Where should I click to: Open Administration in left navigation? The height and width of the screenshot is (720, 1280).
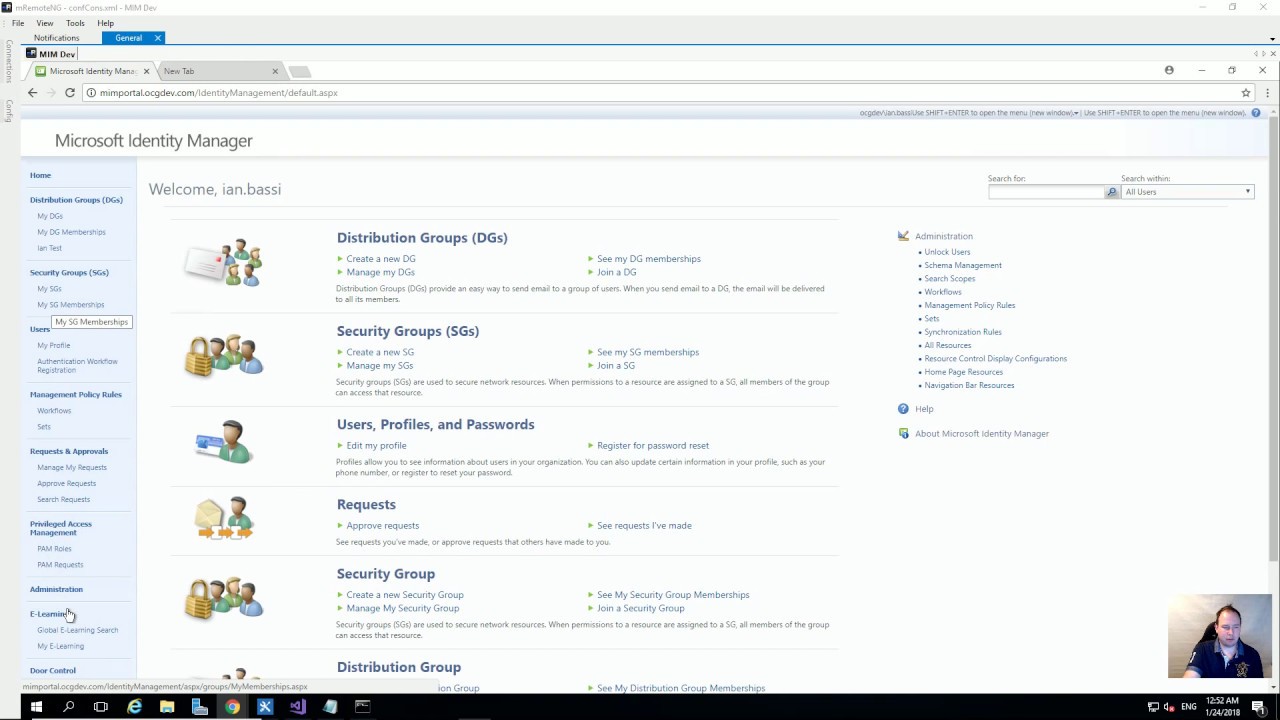[x=56, y=590]
